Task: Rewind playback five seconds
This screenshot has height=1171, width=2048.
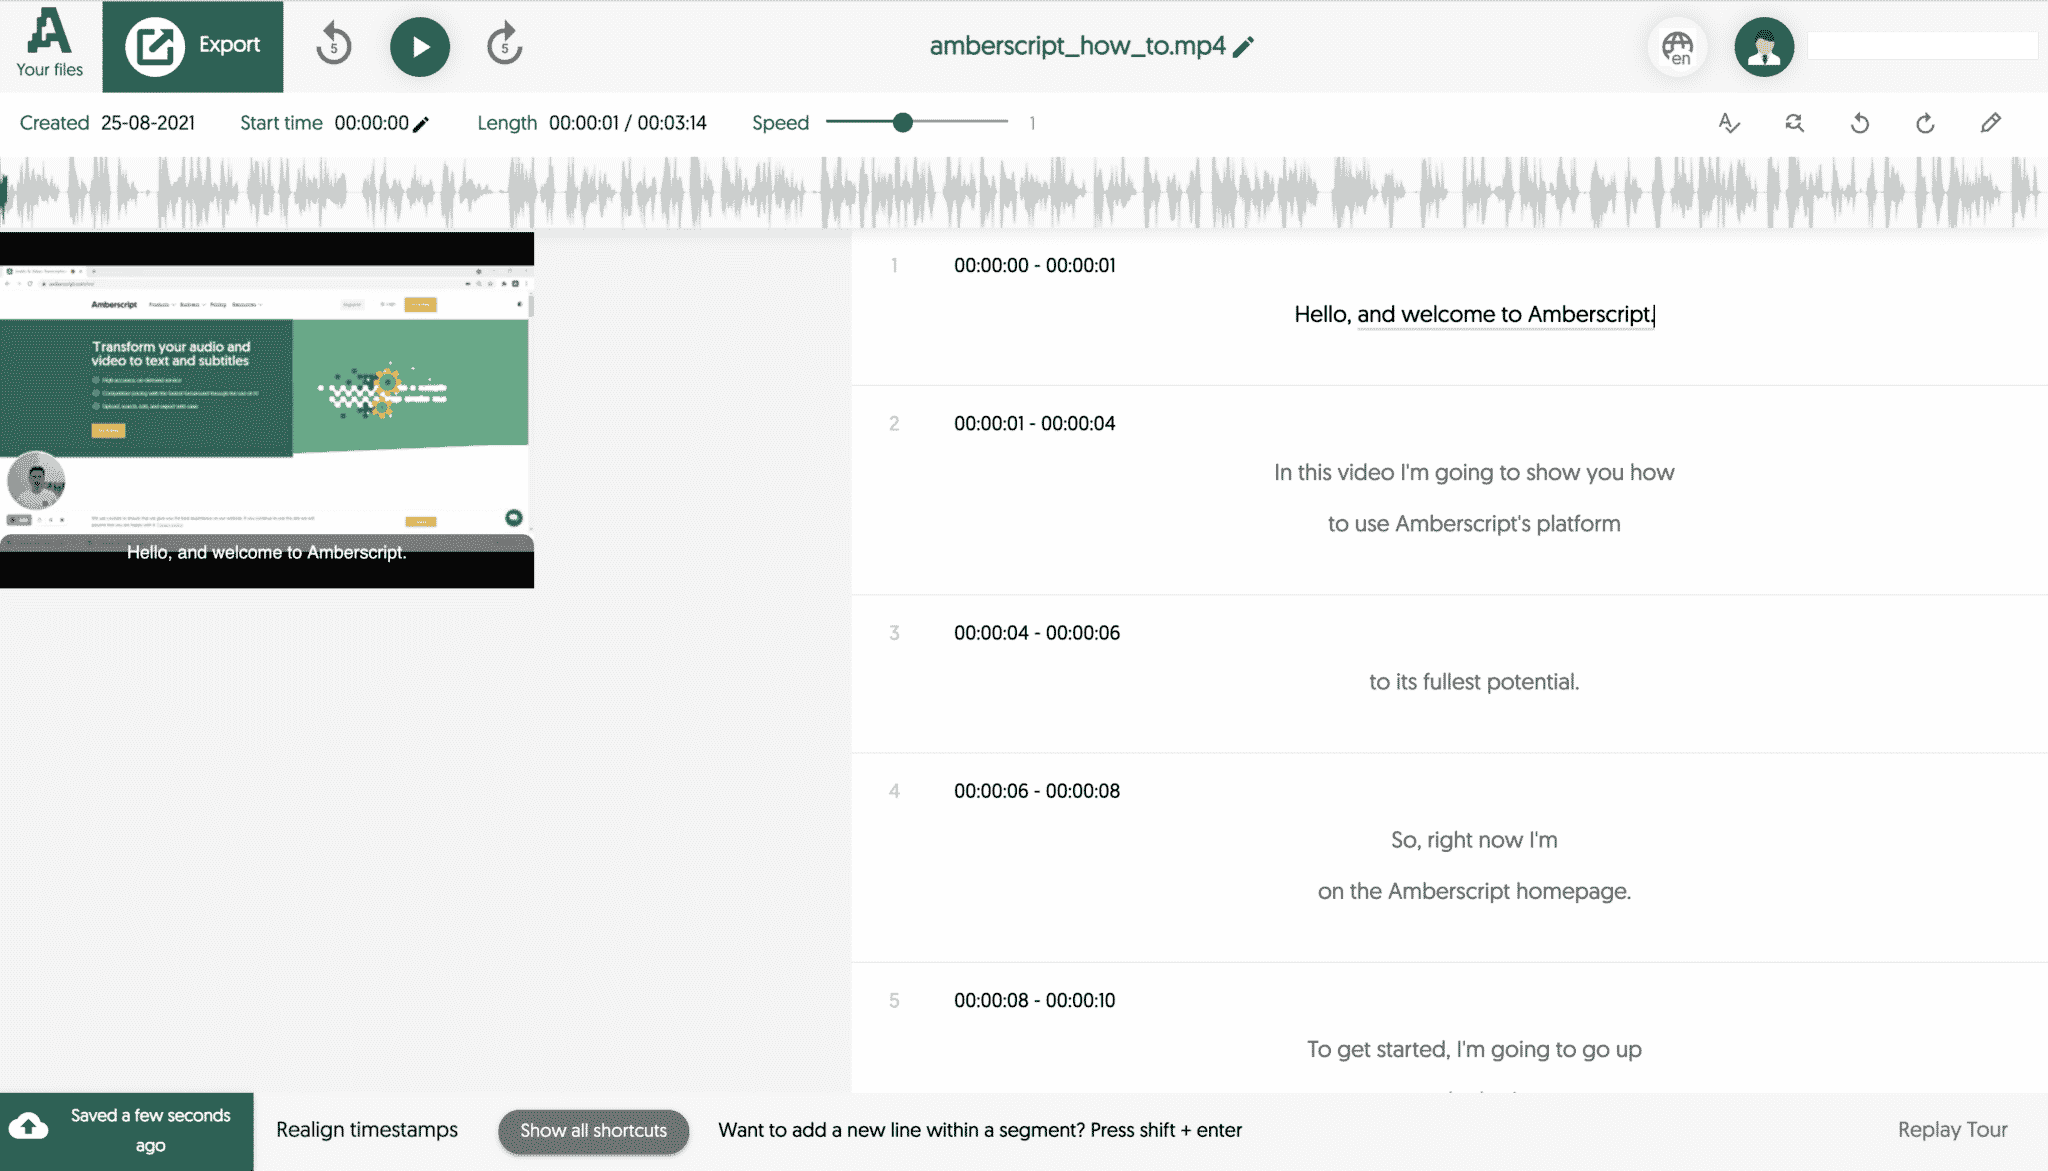Action: point(334,46)
